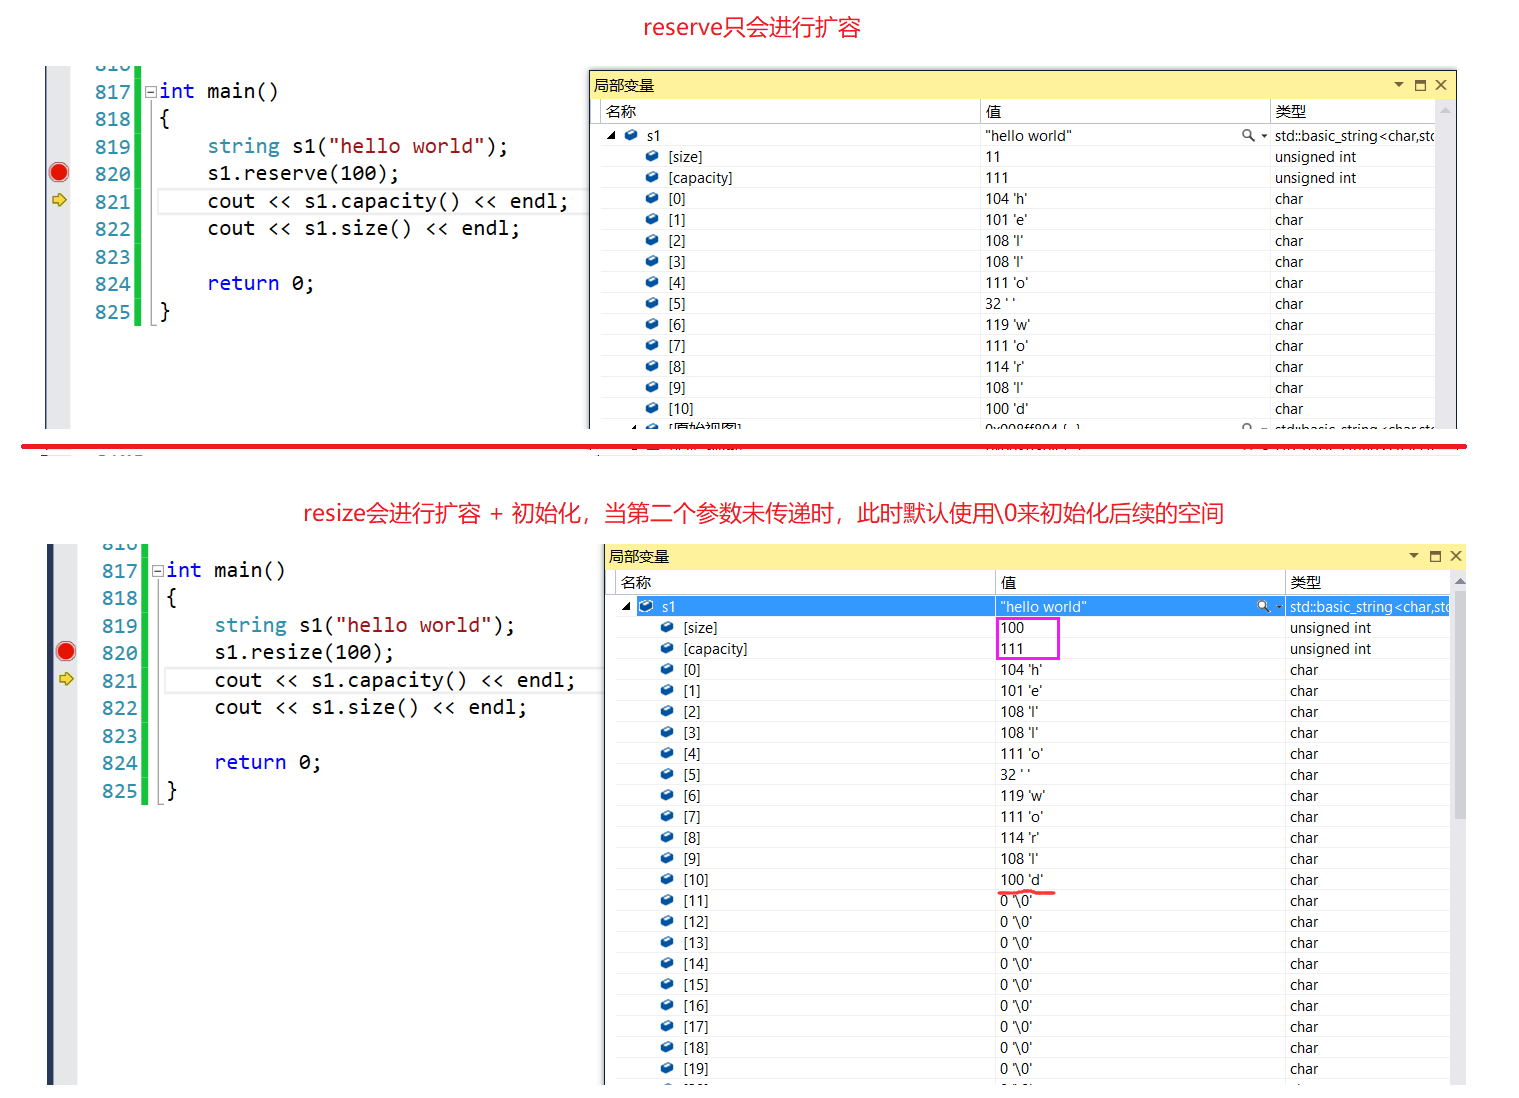Click scroll-up arrow of upper locals panel
Screen dimensions: 1519x1098
(1445, 110)
